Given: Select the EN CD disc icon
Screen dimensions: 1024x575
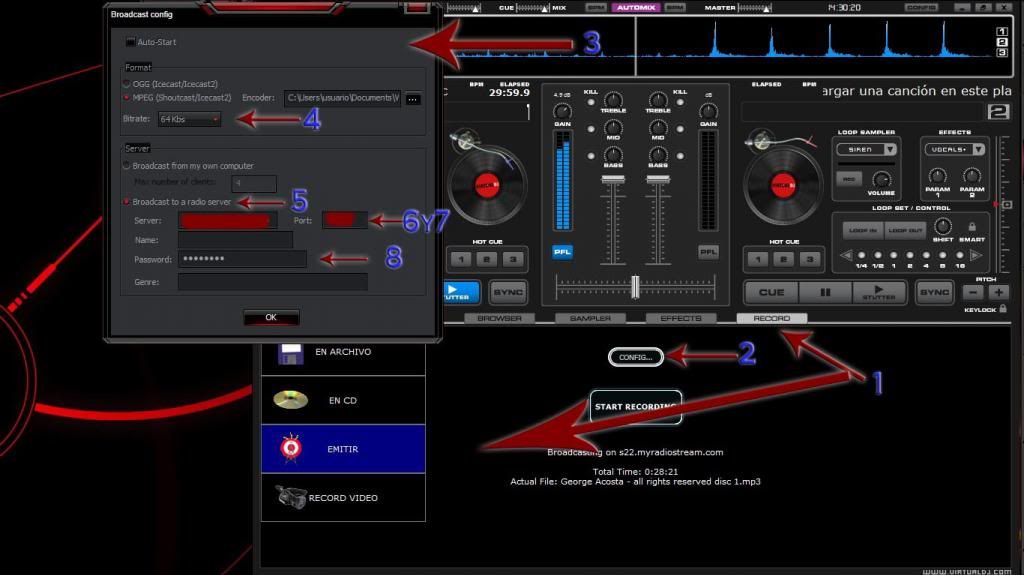Looking at the screenshot, I should coord(291,400).
